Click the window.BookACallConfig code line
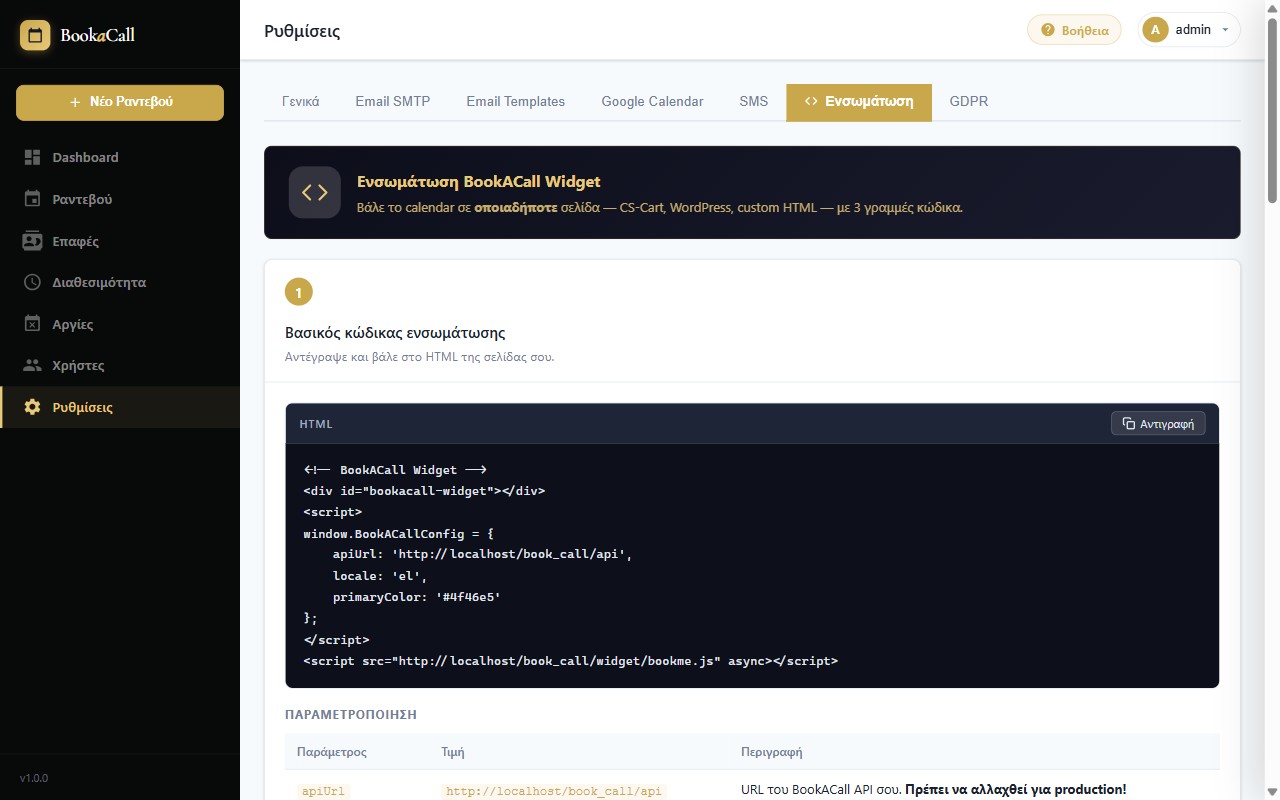 click(x=398, y=534)
